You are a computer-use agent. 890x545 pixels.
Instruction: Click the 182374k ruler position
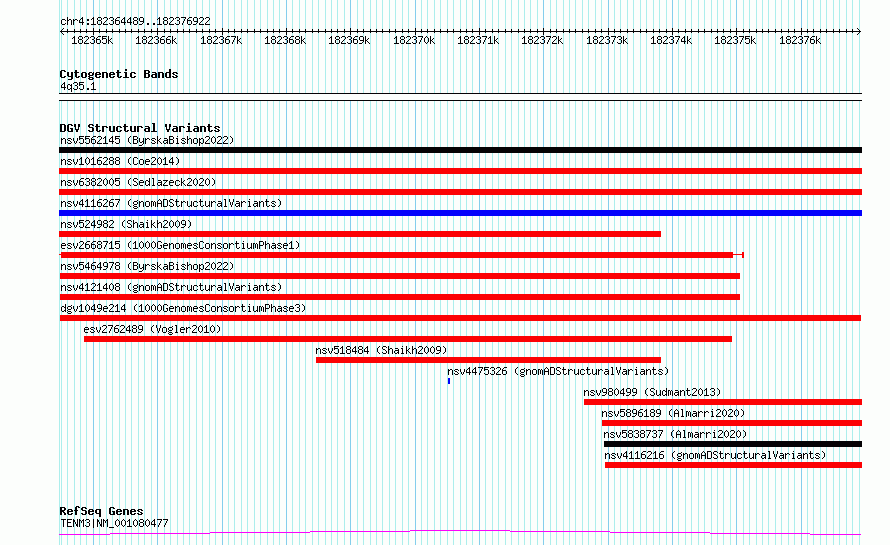click(x=671, y=40)
